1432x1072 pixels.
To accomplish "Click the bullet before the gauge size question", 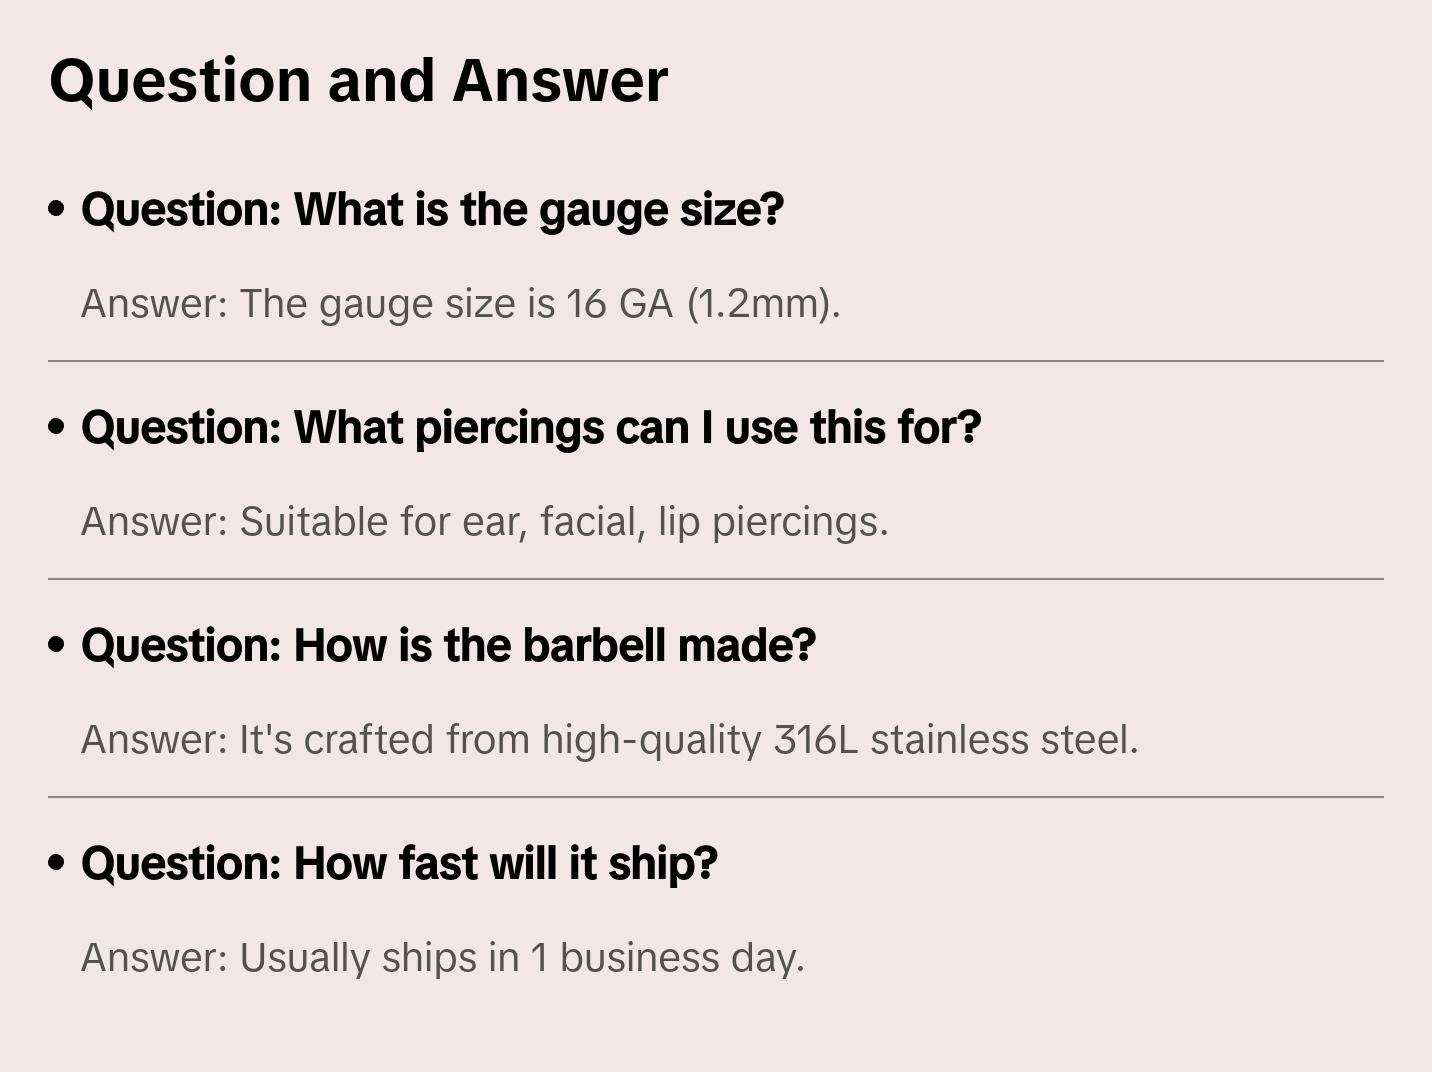I will (57, 210).
